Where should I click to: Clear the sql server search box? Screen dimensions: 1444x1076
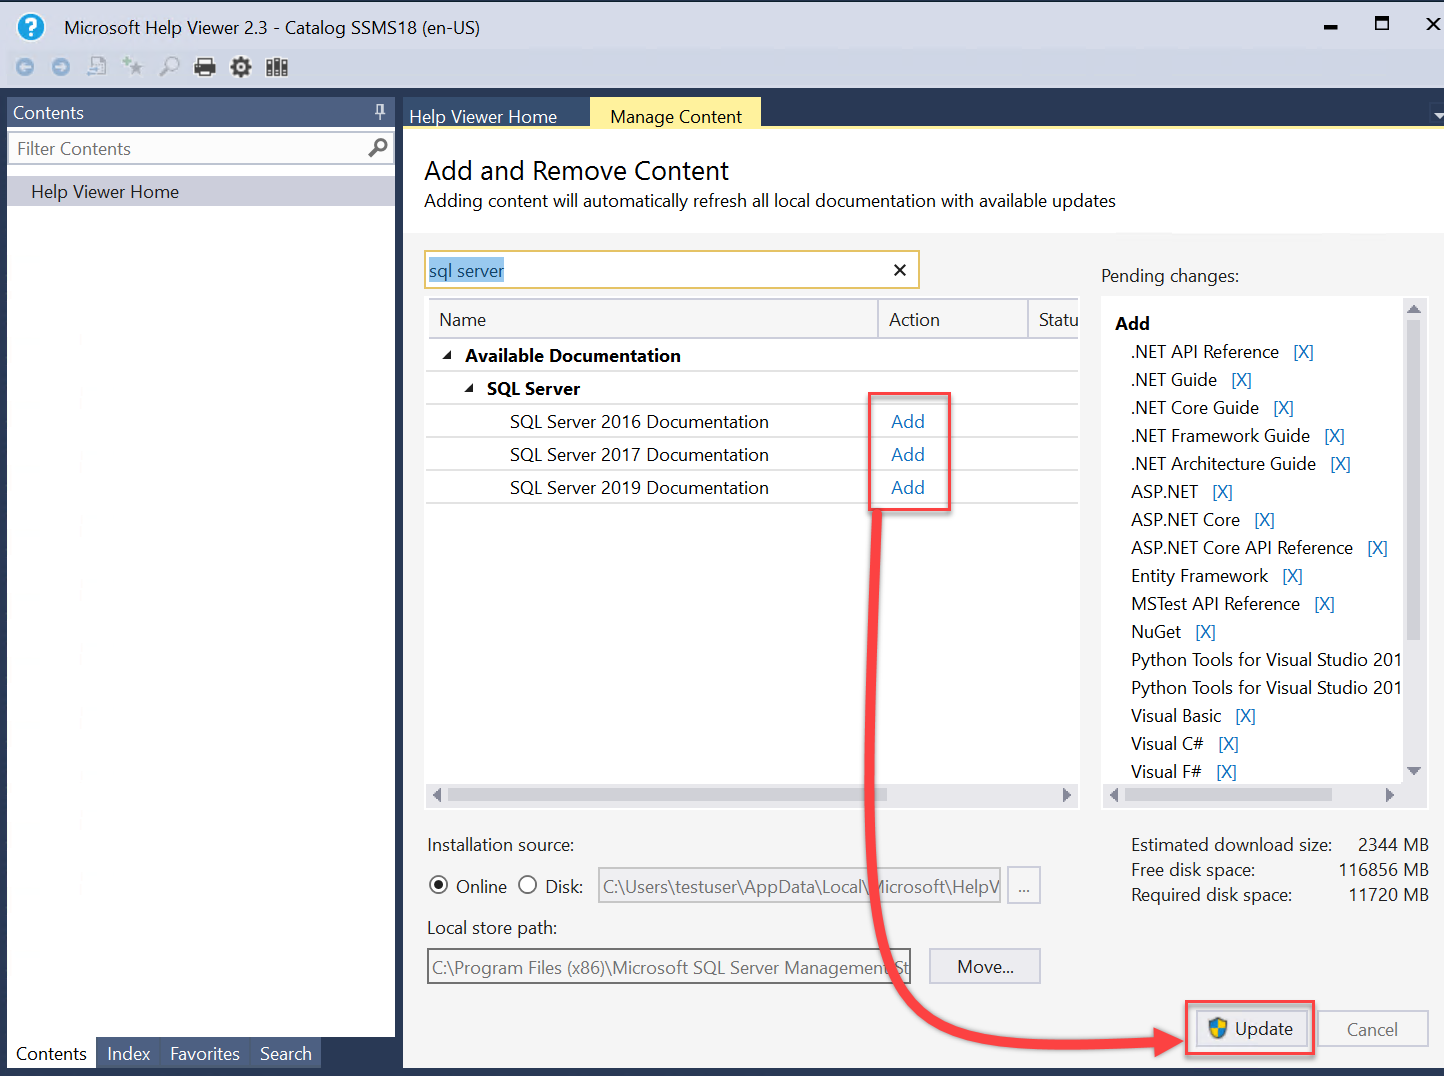[x=899, y=269]
